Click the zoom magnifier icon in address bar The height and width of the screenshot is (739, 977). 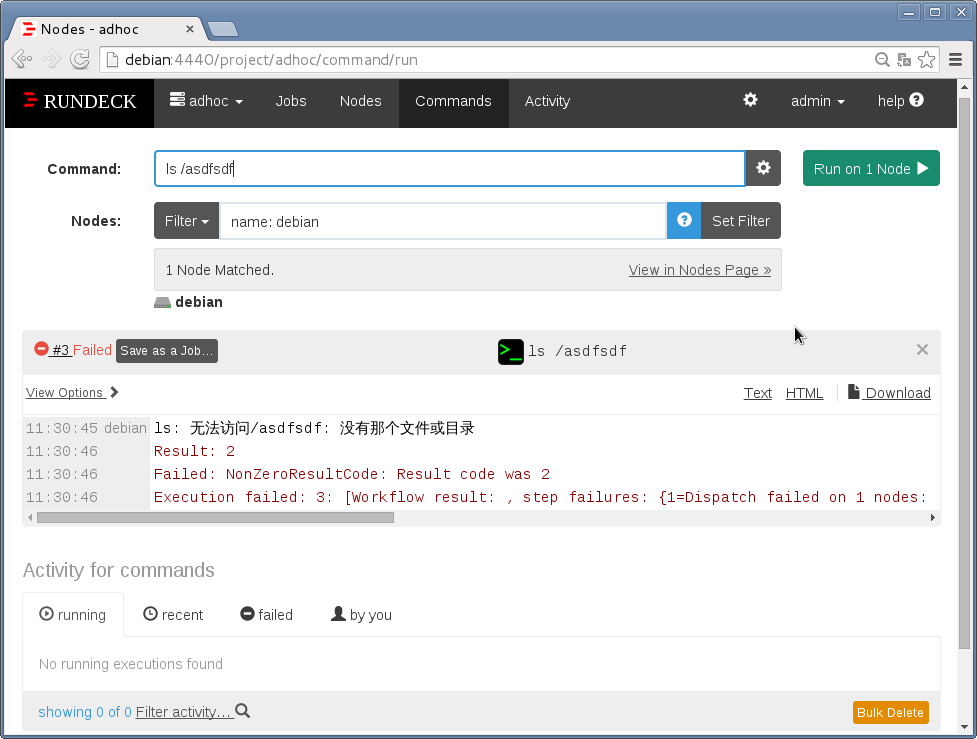pyautogui.click(x=882, y=60)
